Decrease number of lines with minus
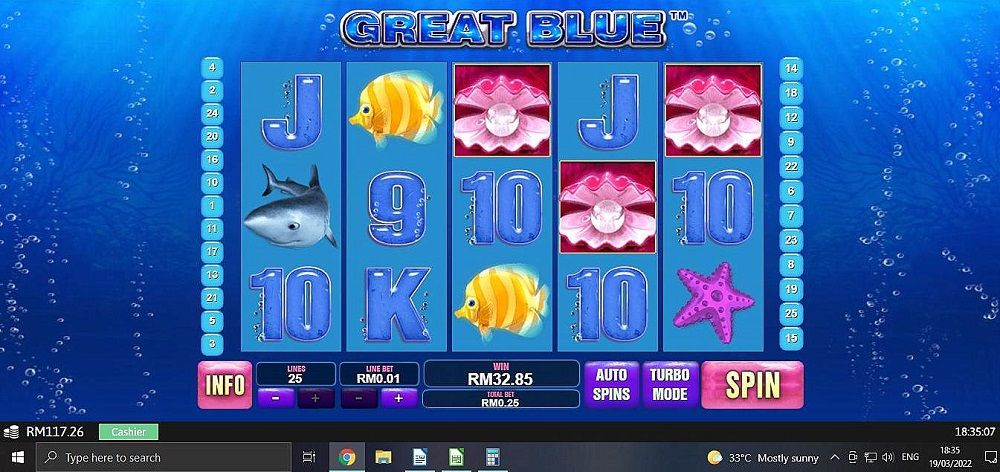This screenshot has width=1000, height=472. click(x=276, y=398)
